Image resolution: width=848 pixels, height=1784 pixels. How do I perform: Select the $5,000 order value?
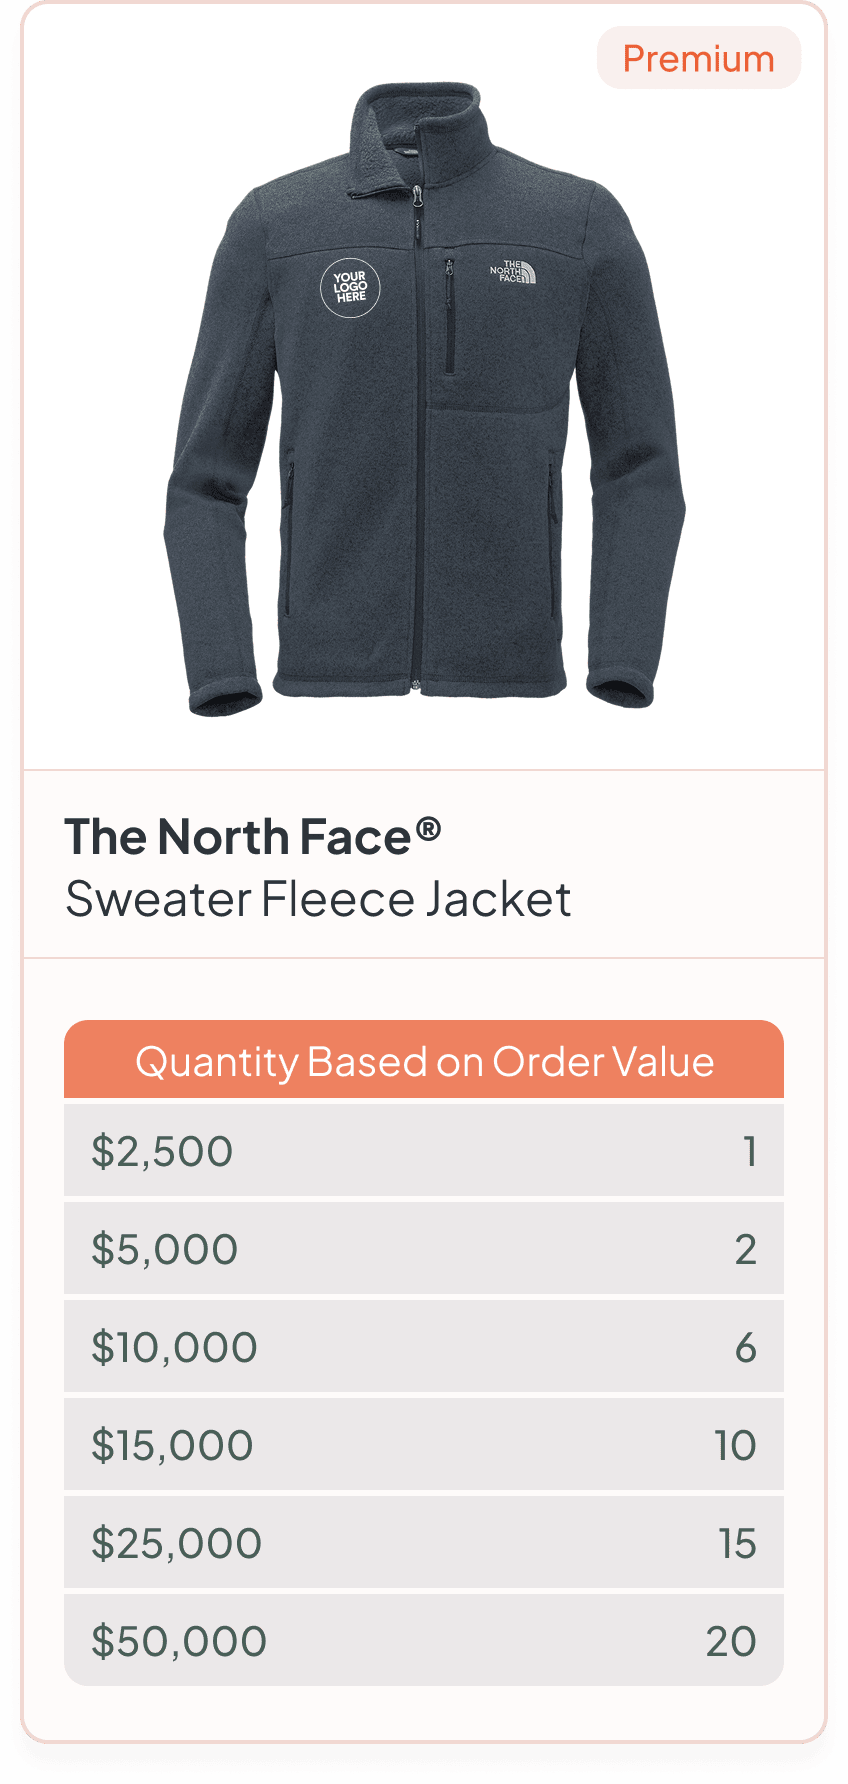165,1249
